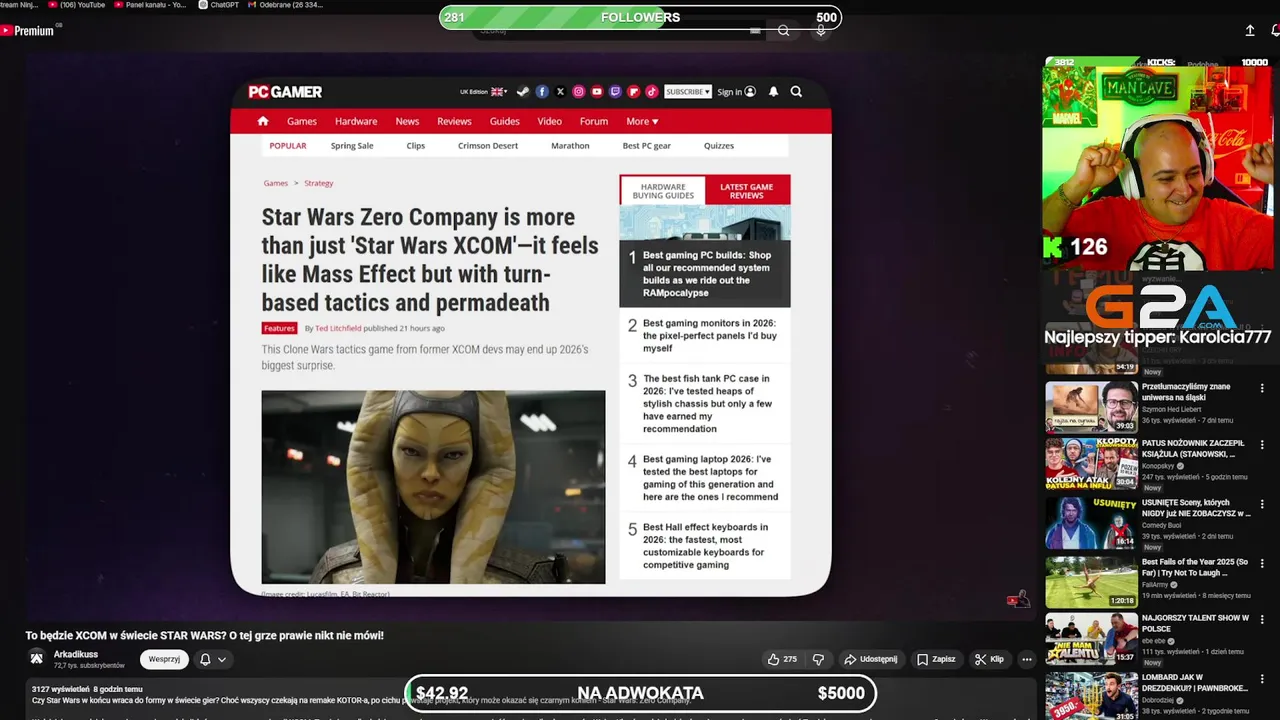Go to PC Gamer home icon
The height and width of the screenshot is (720, 1280).
263,121
